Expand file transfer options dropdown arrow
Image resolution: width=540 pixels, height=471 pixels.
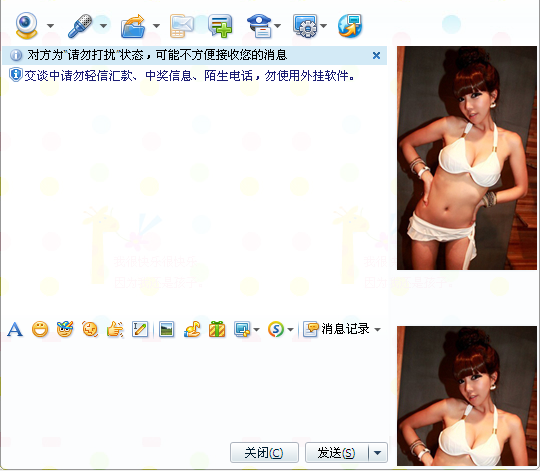click(x=156, y=26)
